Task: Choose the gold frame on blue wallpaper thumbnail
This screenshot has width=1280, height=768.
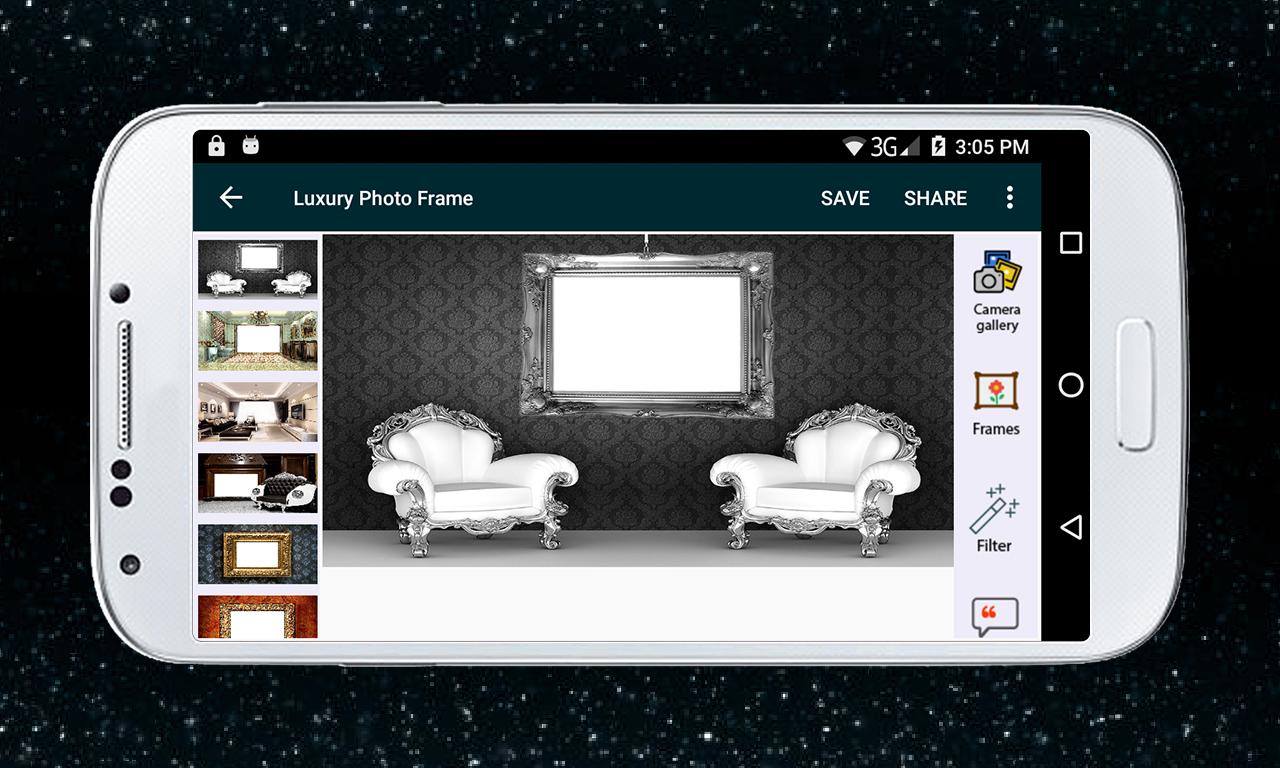Action: 258,554
